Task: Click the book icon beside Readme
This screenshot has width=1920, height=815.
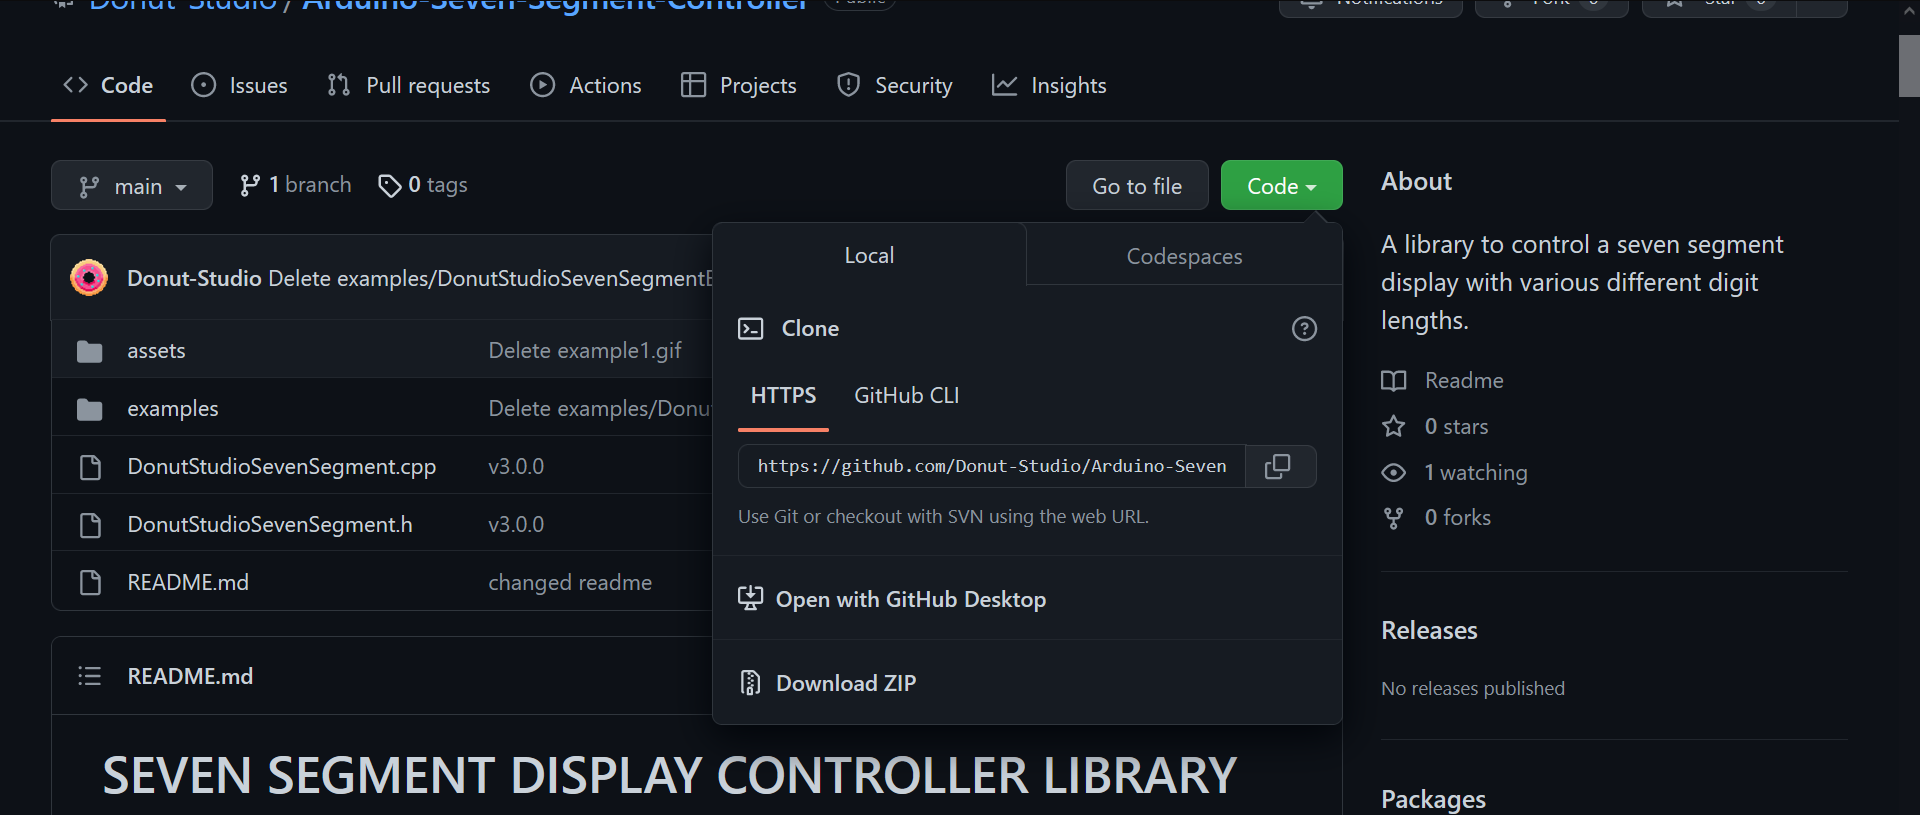Action: pyautogui.click(x=1394, y=381)
